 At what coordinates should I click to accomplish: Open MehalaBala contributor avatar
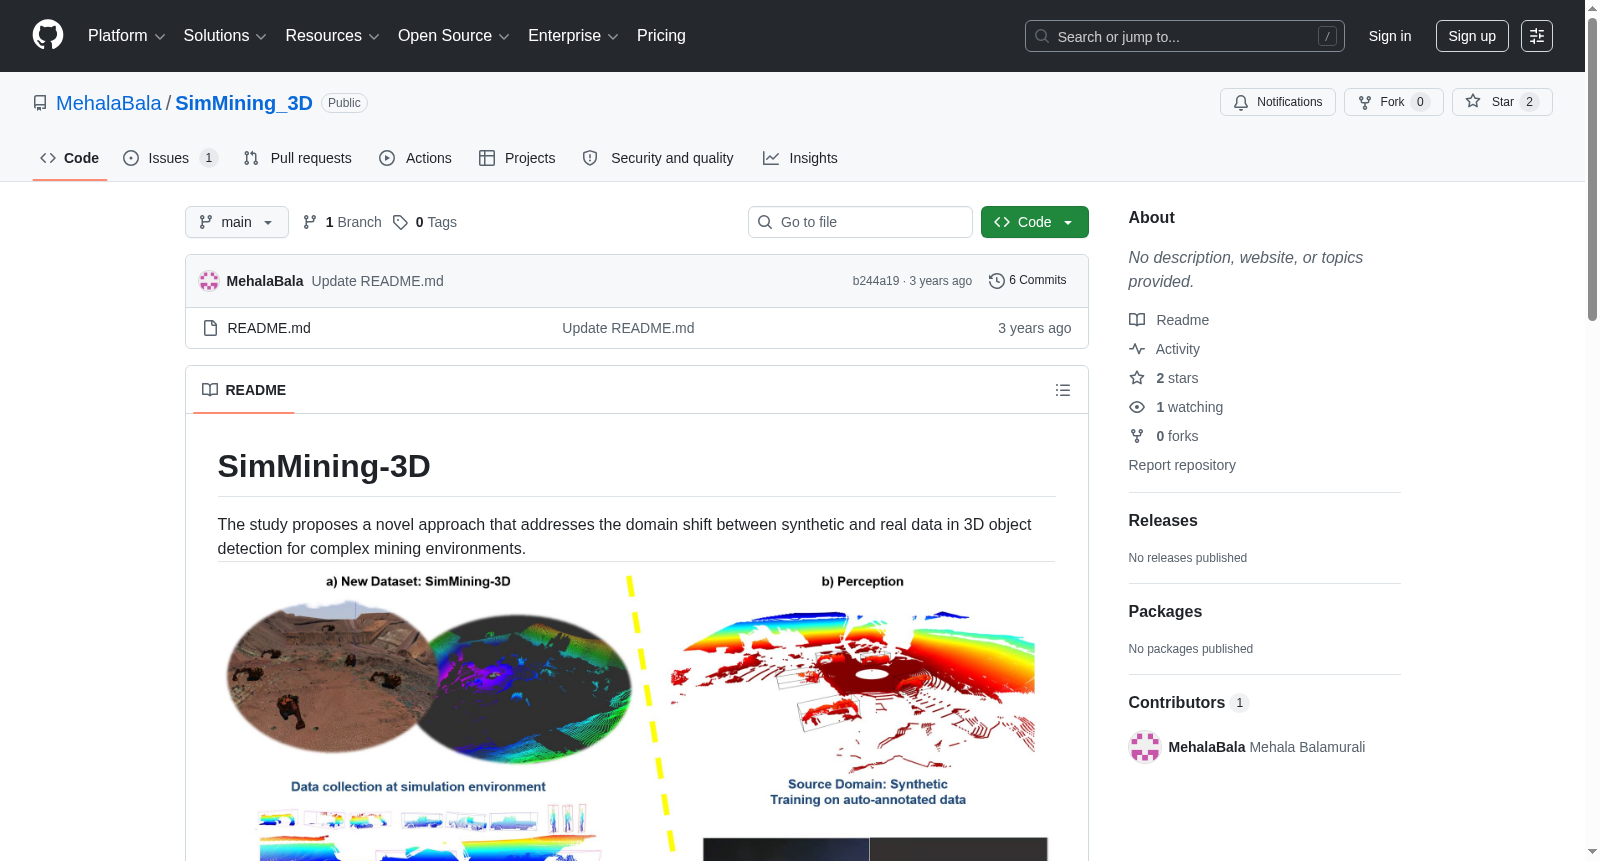coord(1144,747)
